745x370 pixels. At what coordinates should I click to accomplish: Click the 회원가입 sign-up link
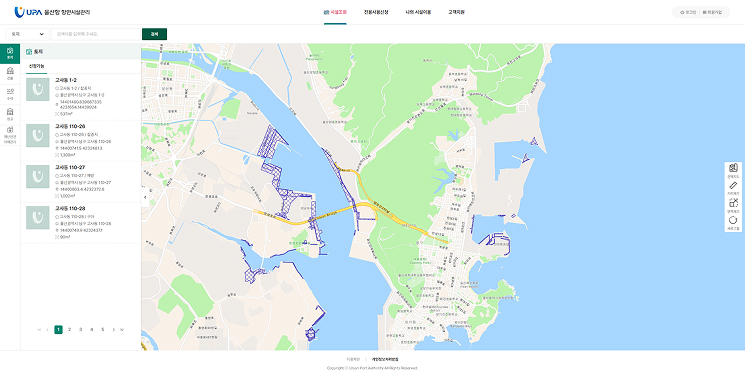point(712,12)
